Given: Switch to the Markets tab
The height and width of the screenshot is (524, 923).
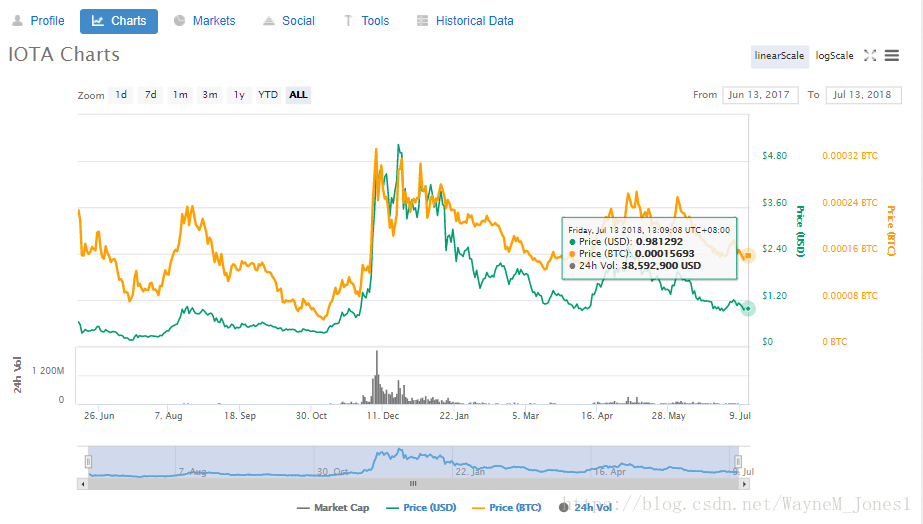Looking at the screenshot, I should point(205,21).
